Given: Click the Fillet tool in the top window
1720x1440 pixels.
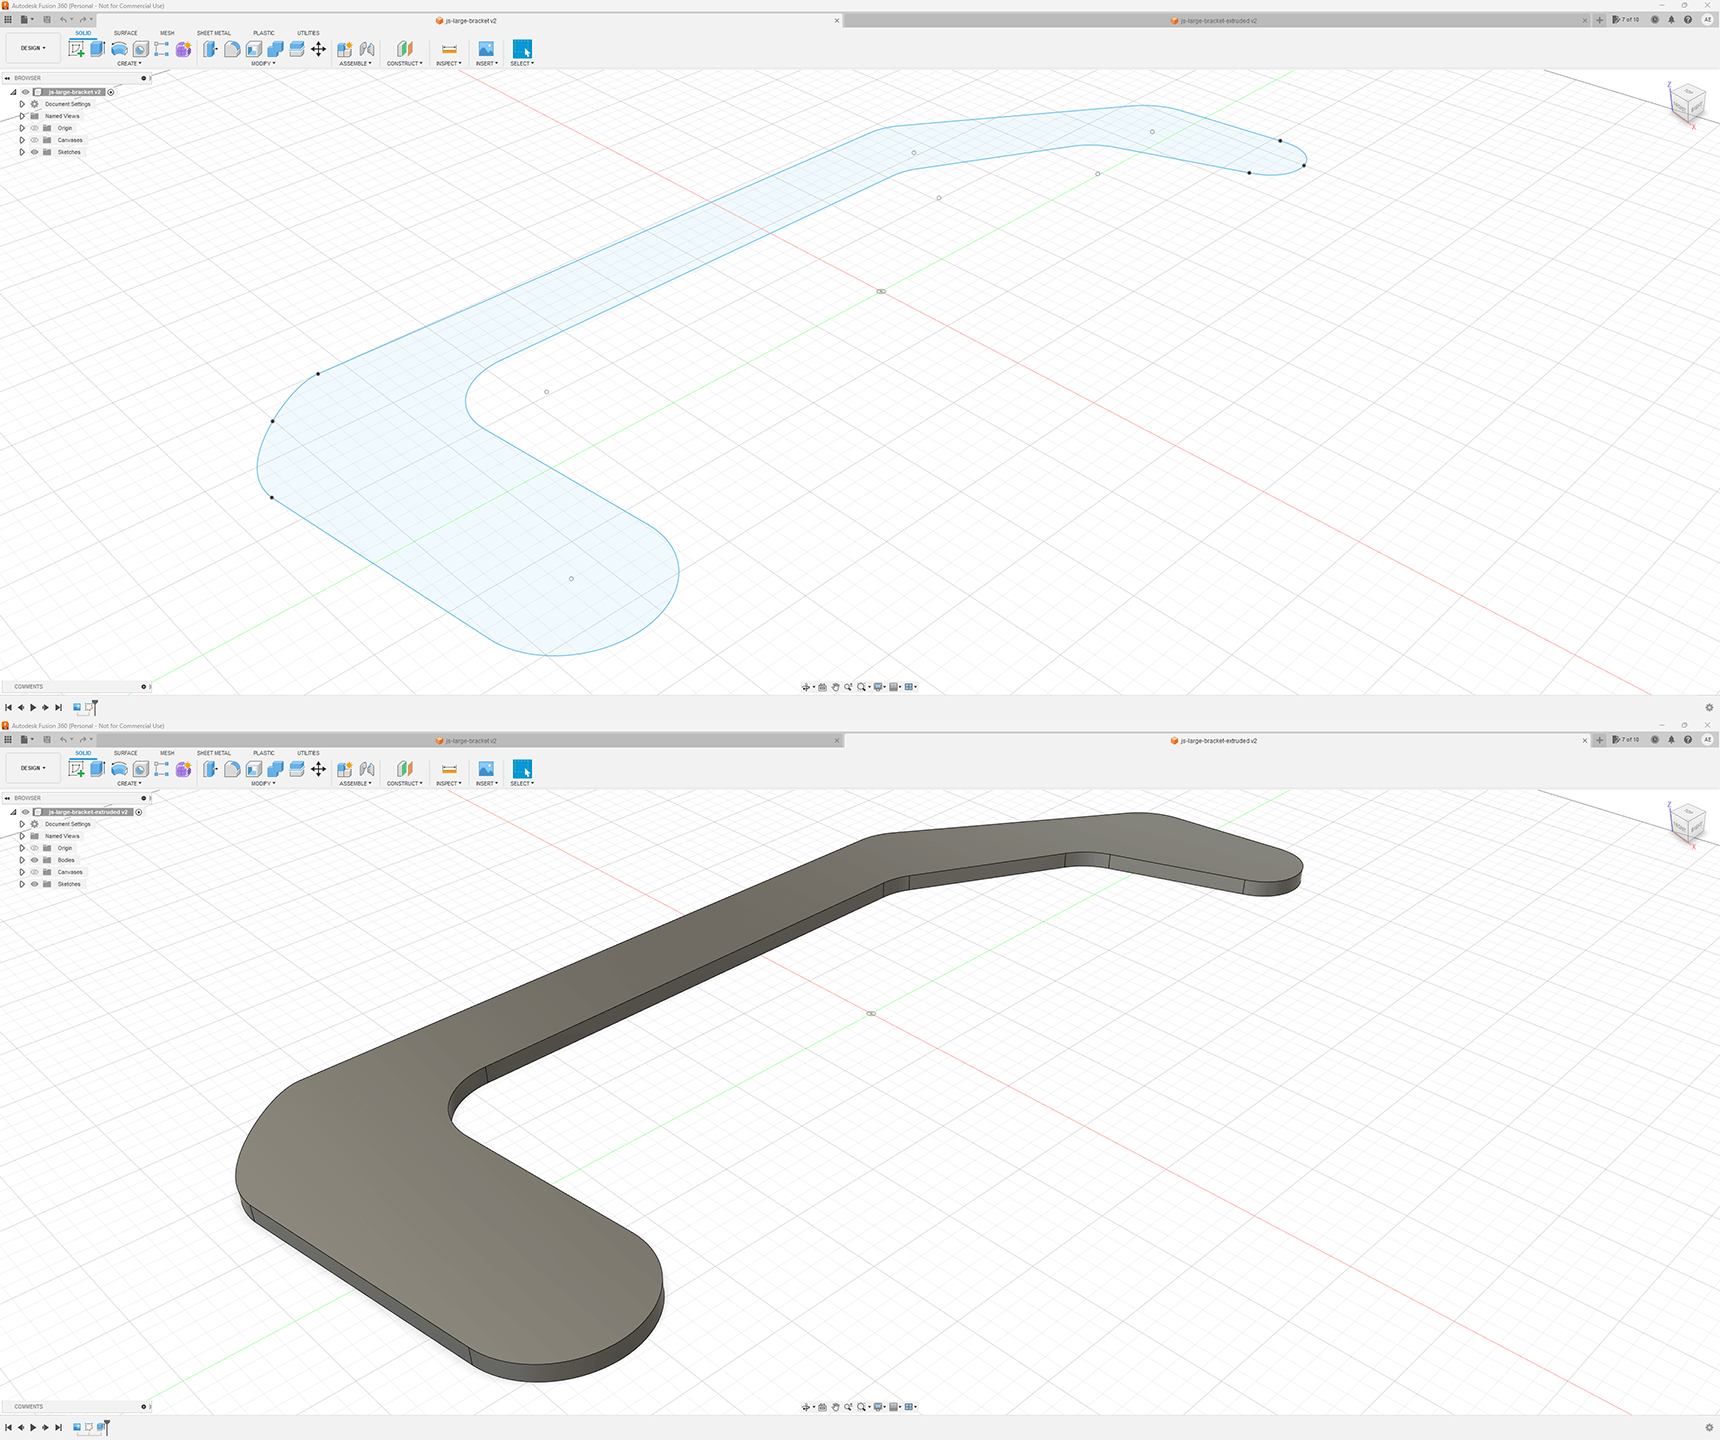Looking at the screenshot, I should click(x=232, y=49).
